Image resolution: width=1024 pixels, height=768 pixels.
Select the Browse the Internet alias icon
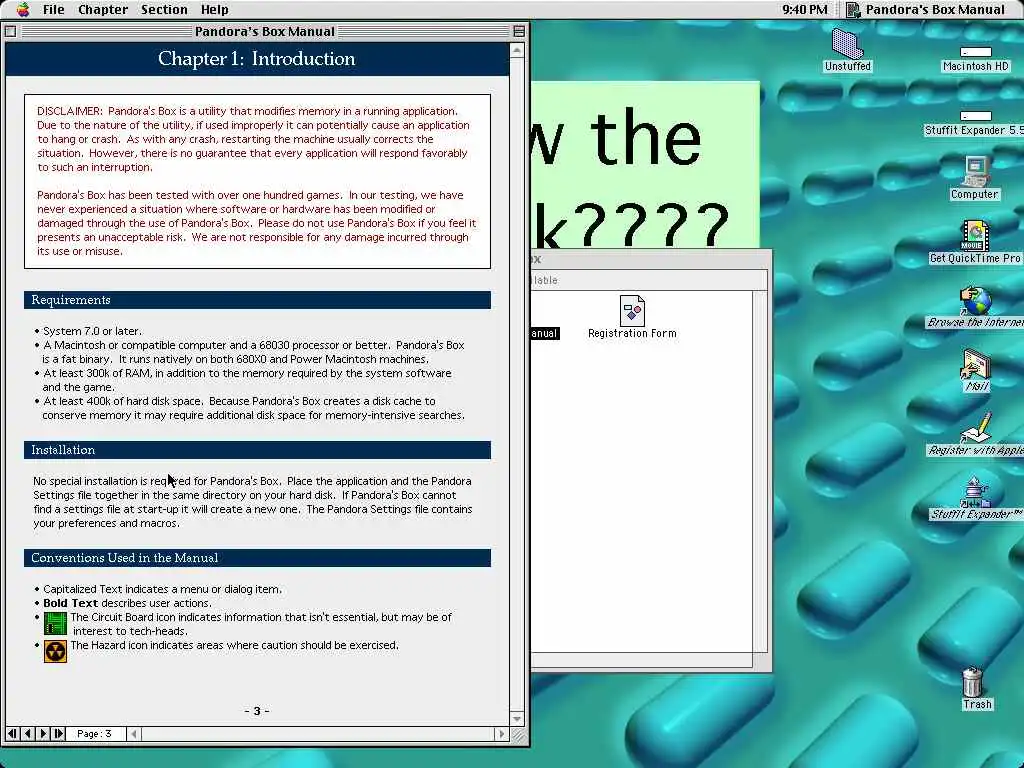point(975,300)
